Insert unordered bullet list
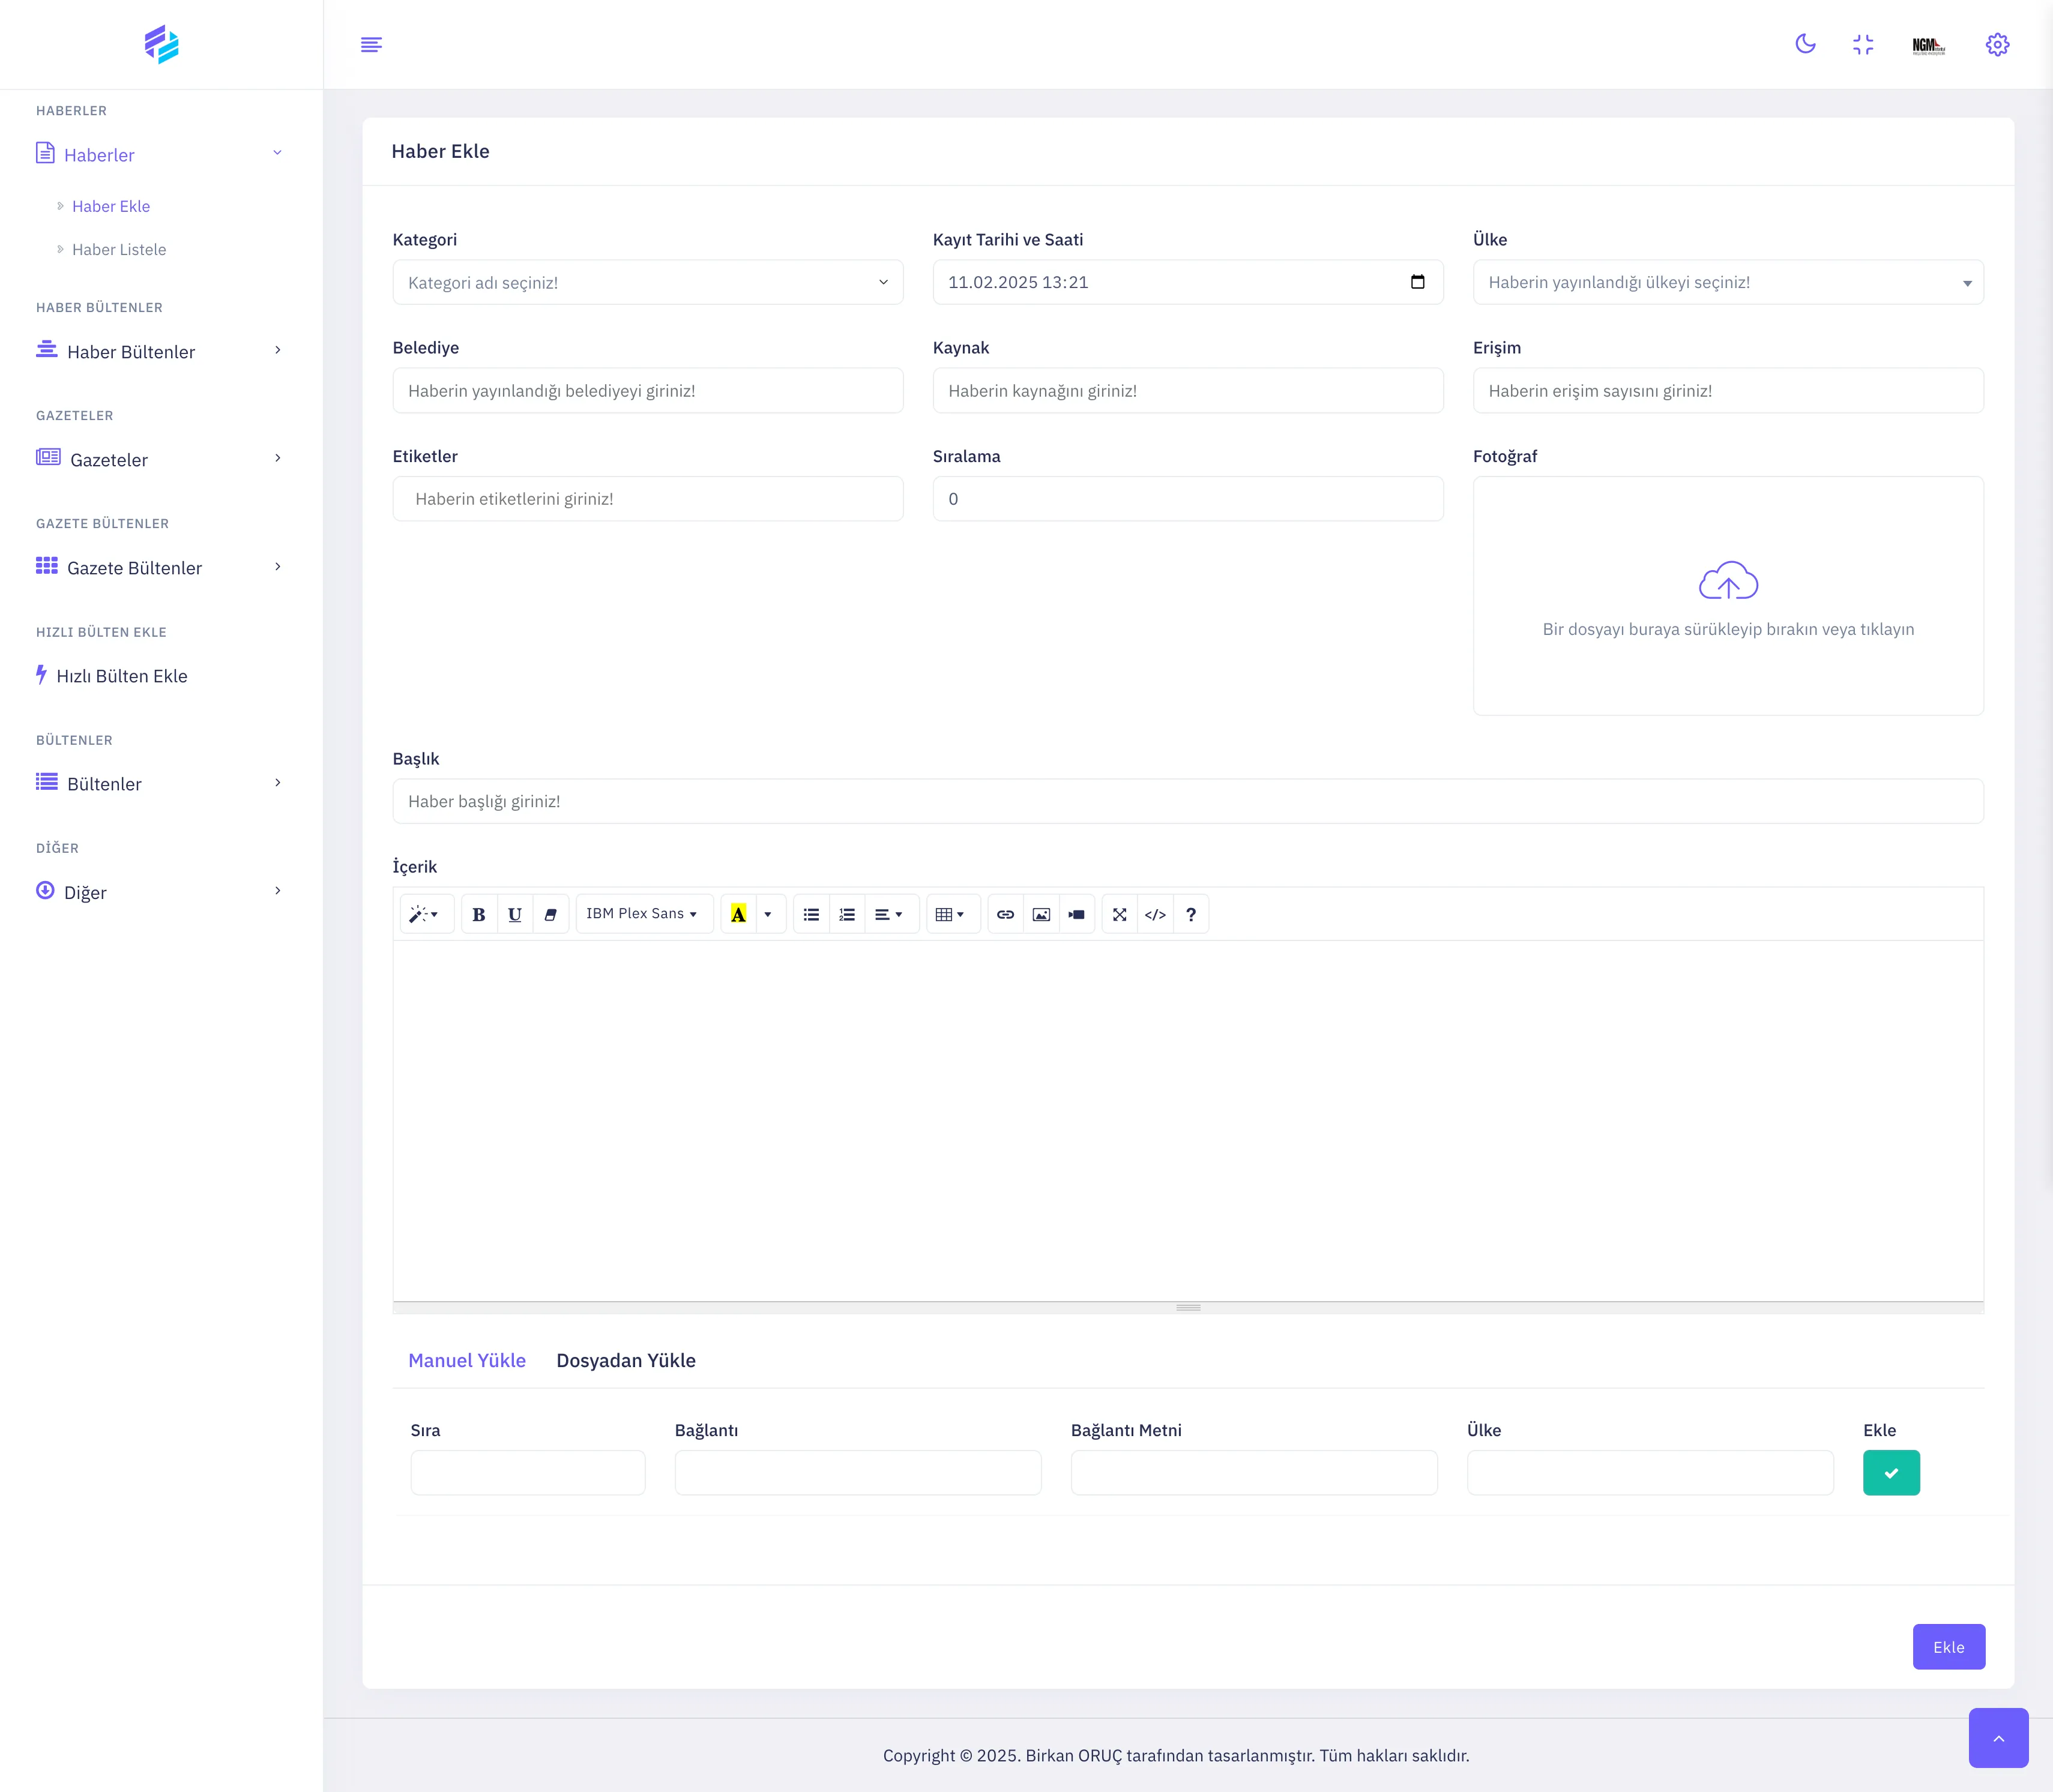Viewport: 2053px width, 1792px height. coord(811,914)
